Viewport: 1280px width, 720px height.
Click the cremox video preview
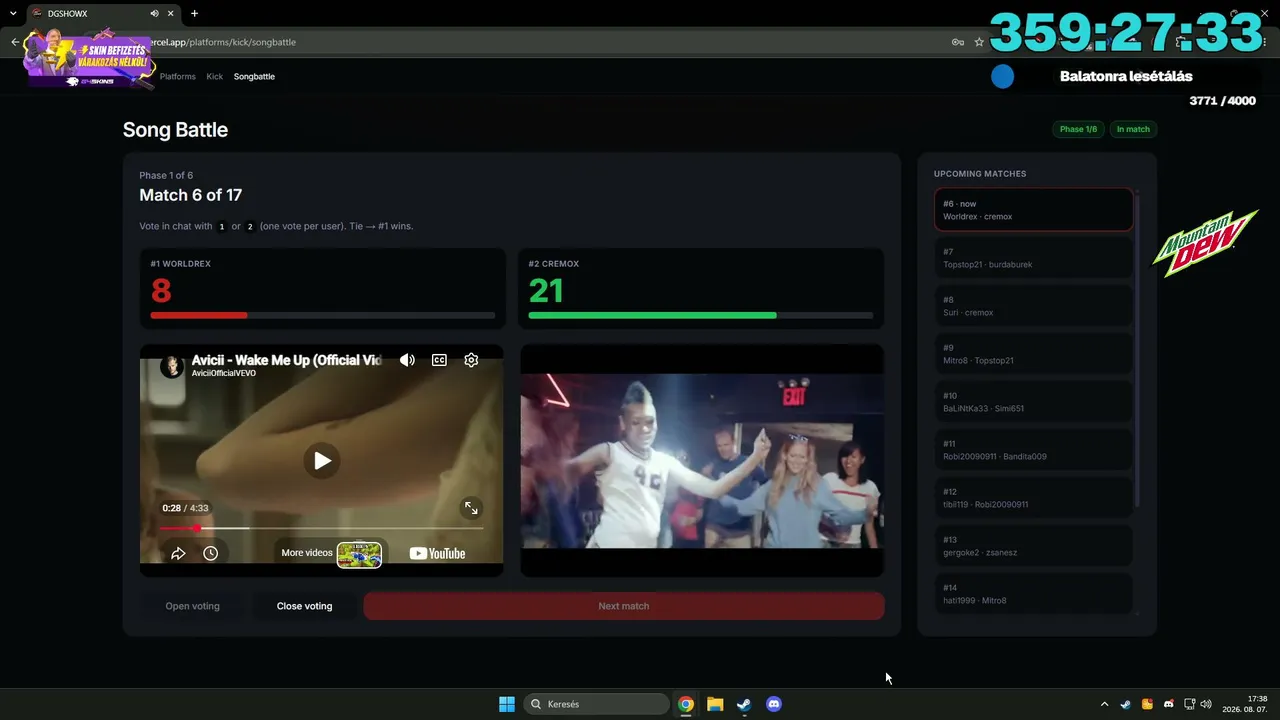point(702,461)
